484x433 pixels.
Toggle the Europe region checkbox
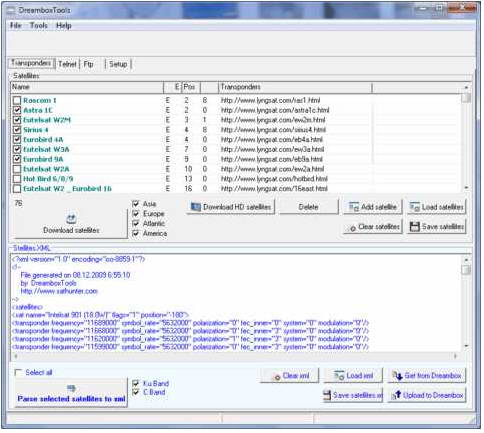coord(136,214)
